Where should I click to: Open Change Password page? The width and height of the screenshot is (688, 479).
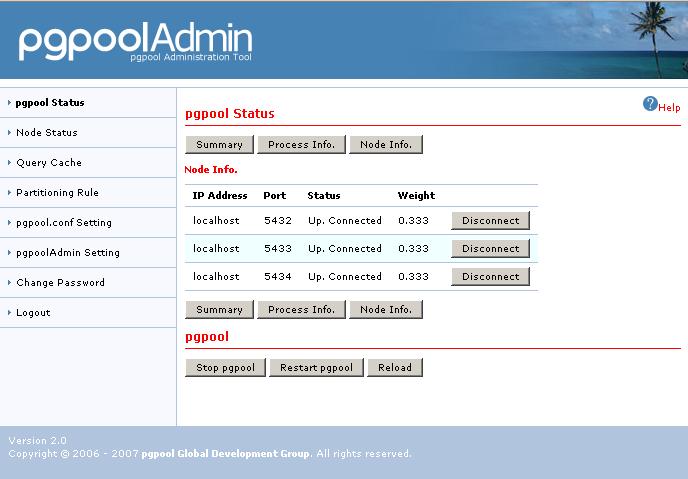(60, 282)
